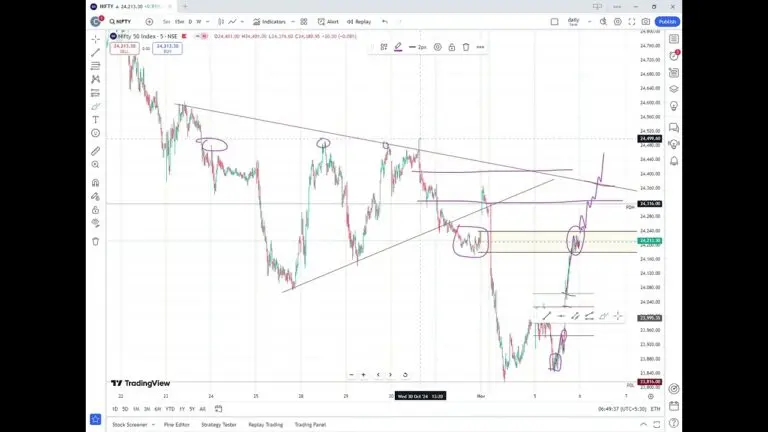This screenshot has width=768, height=432.
Task: Select the ruler measure tool
Action: [x=96, y=151]
